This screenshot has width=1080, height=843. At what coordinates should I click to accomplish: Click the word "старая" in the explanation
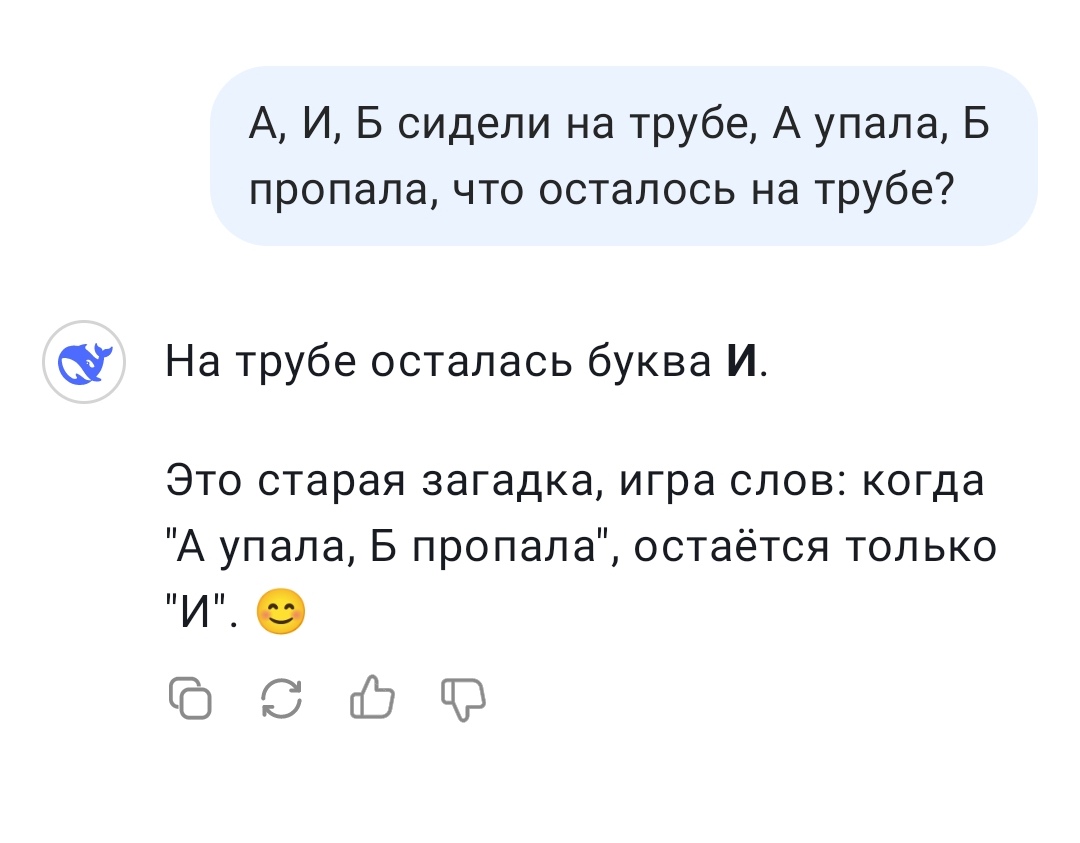[x=331, y=481]
